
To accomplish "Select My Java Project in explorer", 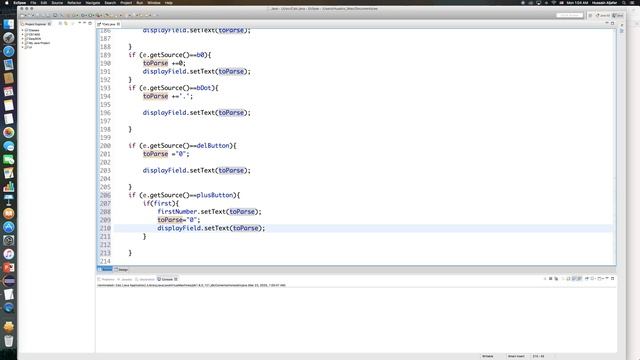I will tap(39, 43).
